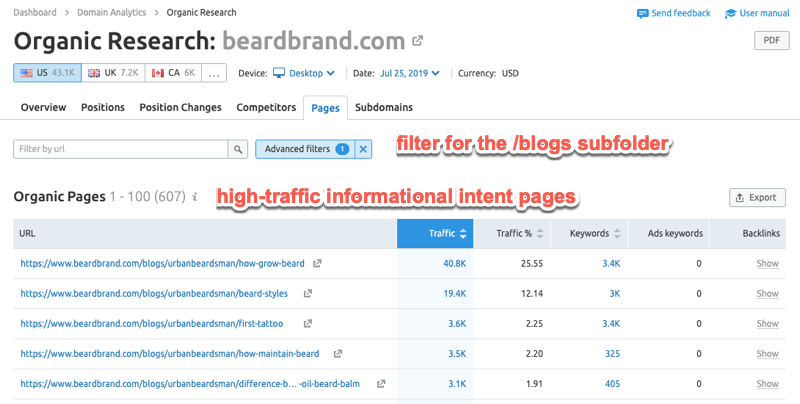Select the Pages tab
Viewport: 800px width, 404px height.
[326, 108]
